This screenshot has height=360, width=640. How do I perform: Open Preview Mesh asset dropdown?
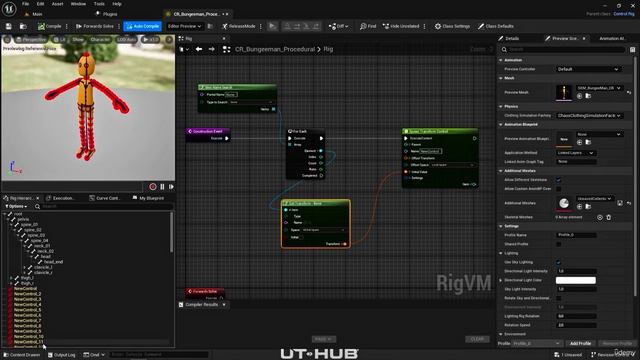[599, 88]
